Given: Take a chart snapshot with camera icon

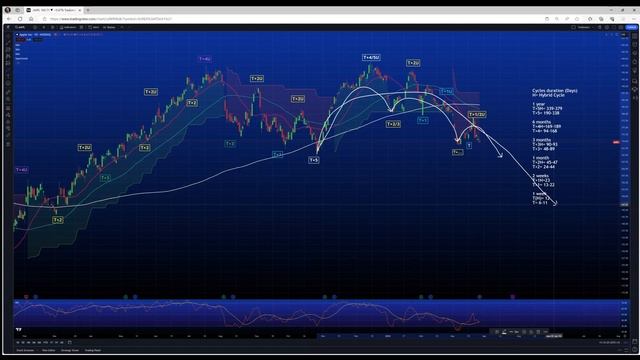Looking at the screenshot, I should [621, 27].
